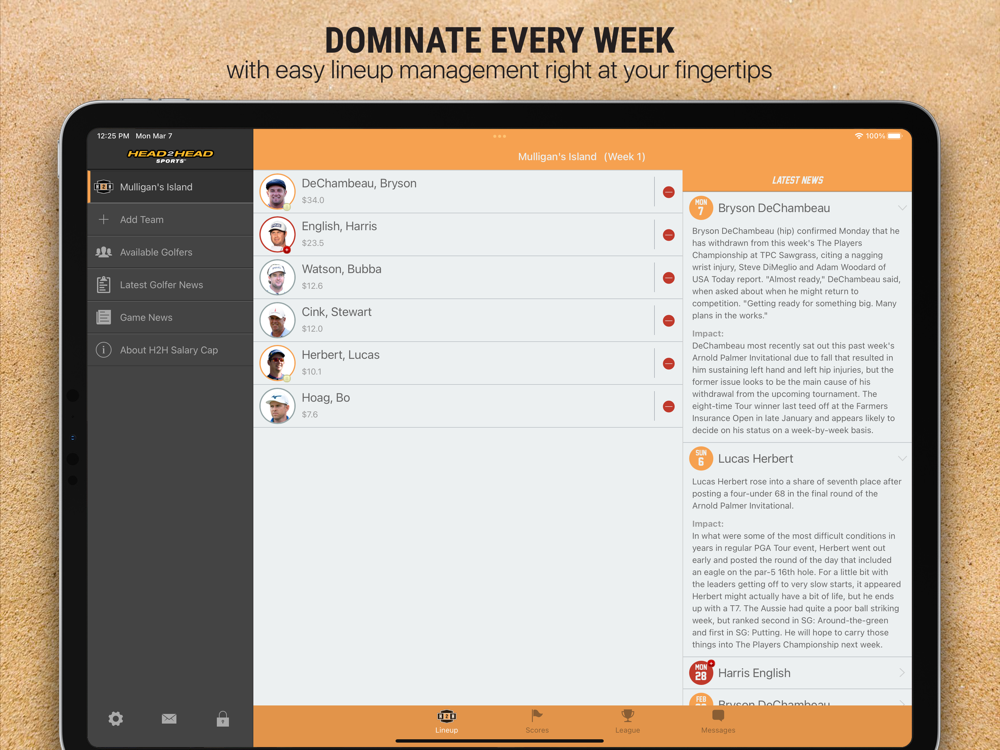Image resolution: width=1000 pixels, height=750 pixels.
Task: Tap the three-dot multitasking indicator
Action: coord(499,136)
